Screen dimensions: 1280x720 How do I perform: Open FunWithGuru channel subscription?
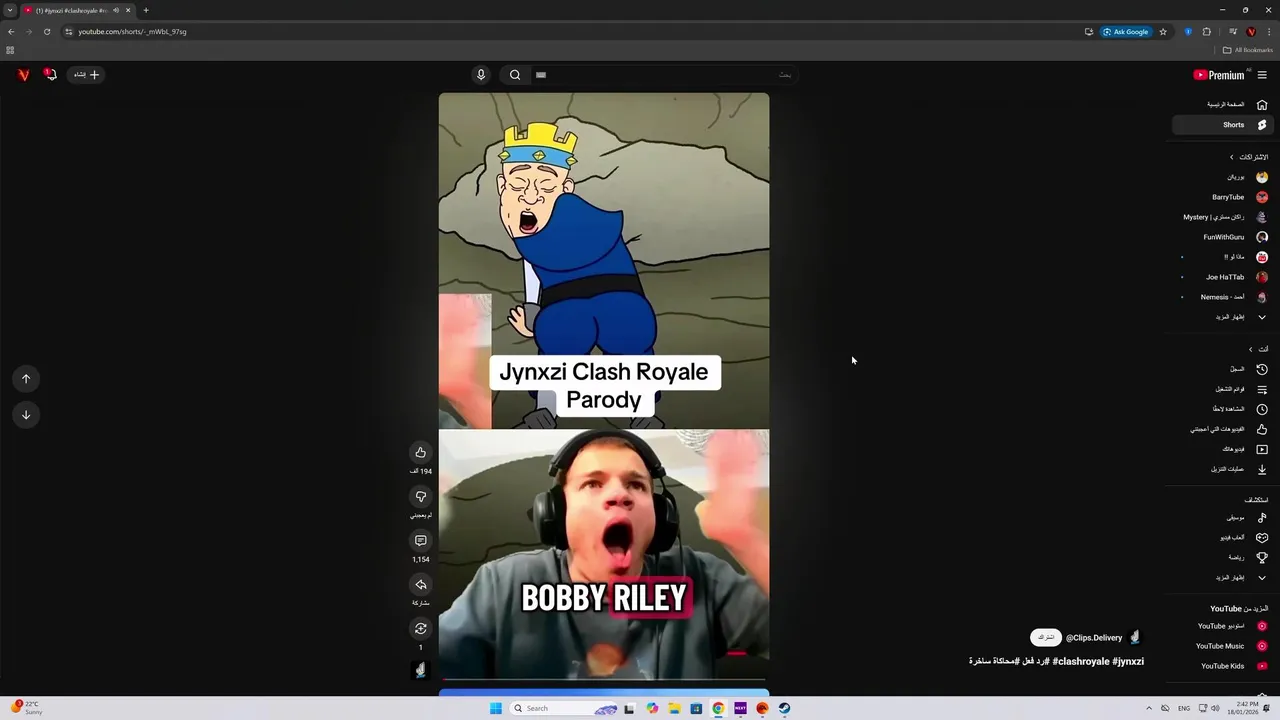tap(1222, 237)
